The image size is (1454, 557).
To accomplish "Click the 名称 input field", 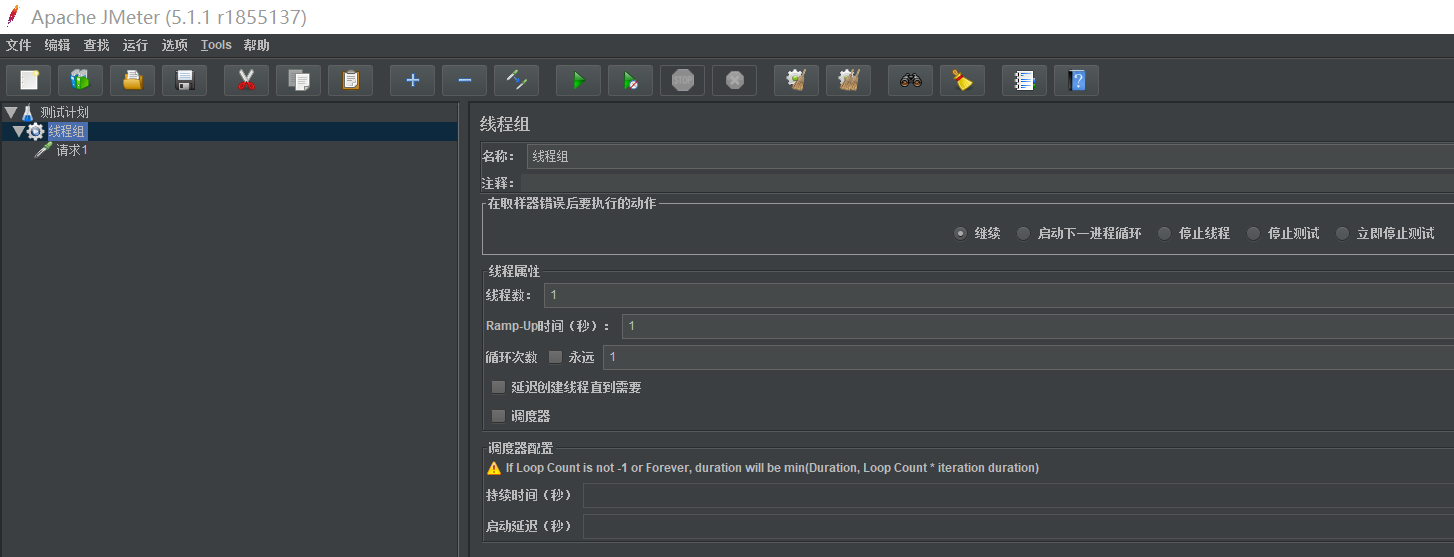I will (x=990, y=156).
